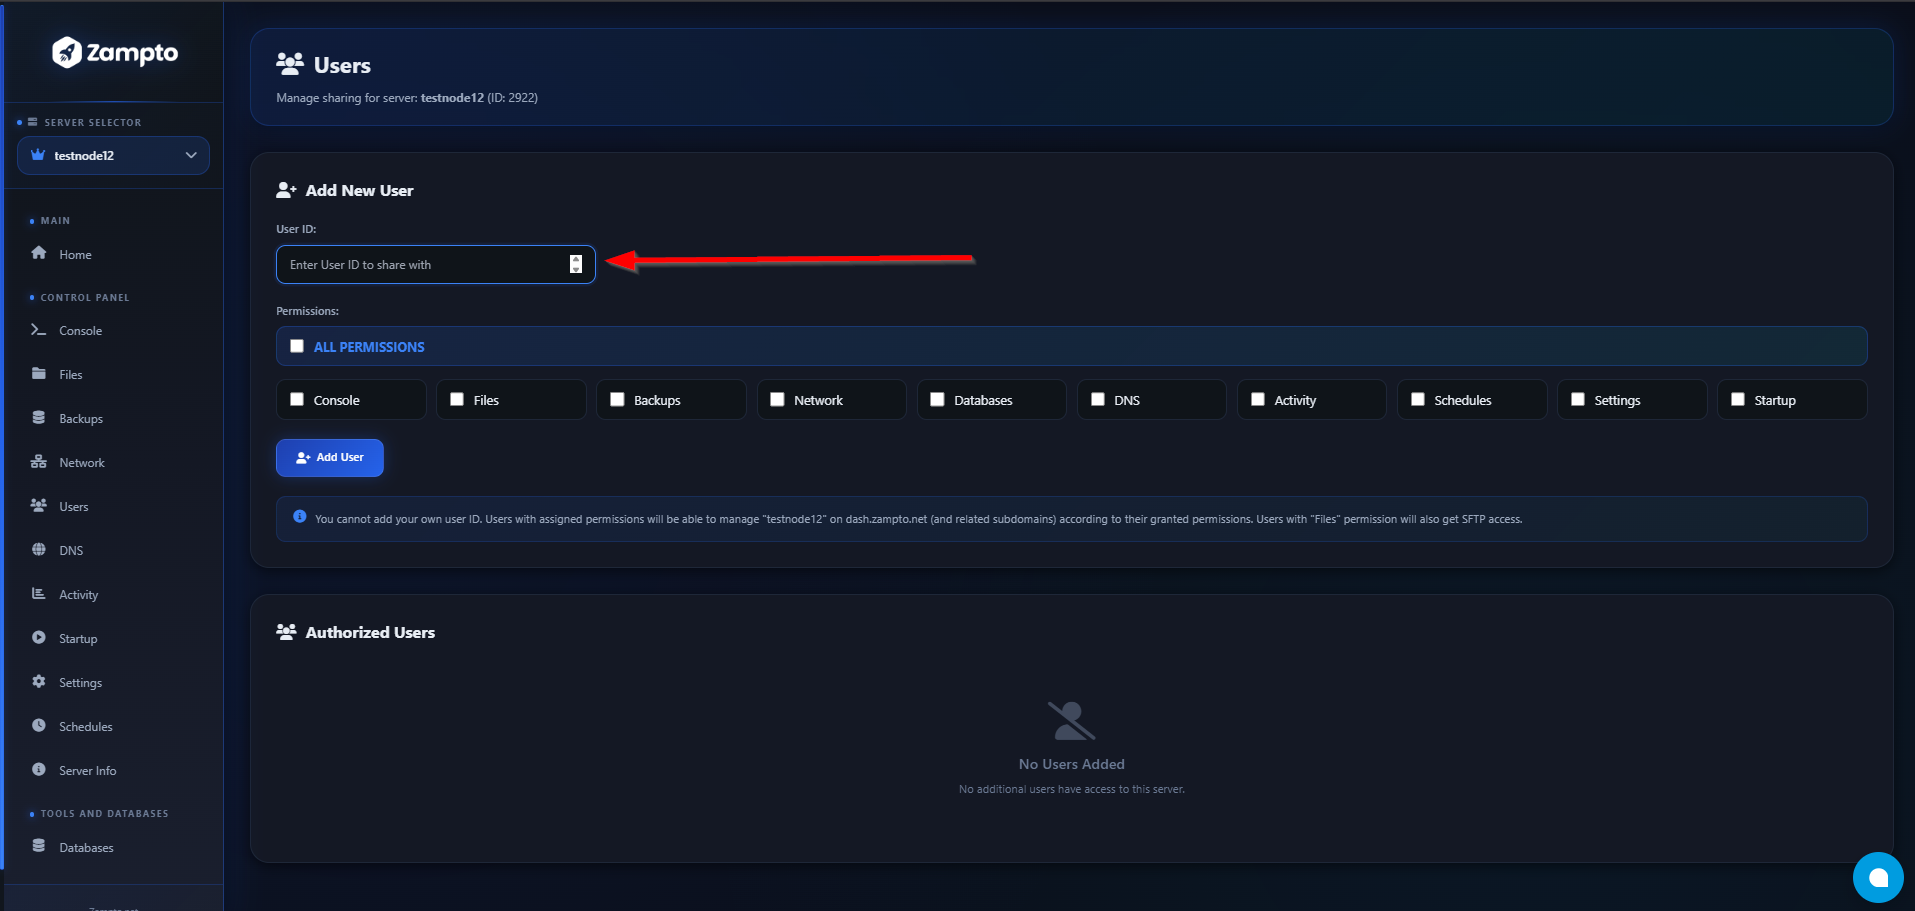1915x911 pixels.
Task: Open the chat support bubble icon
Action: tap(1877, 877)
